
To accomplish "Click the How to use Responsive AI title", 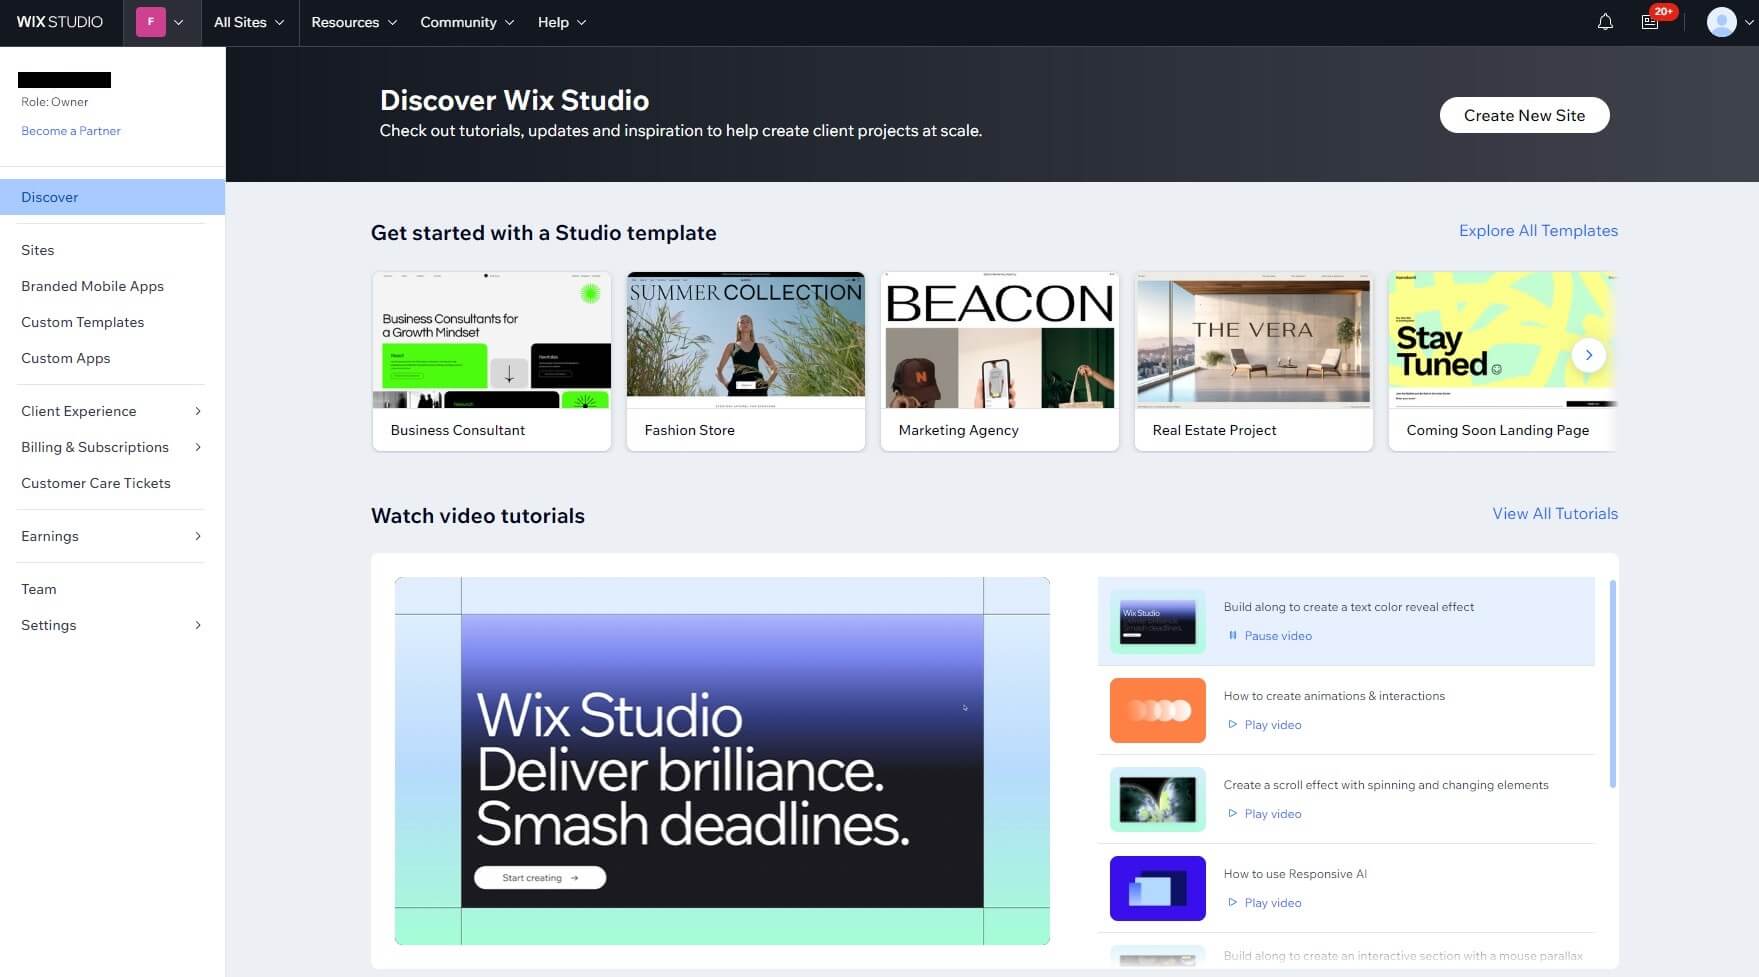I will (1295, 874).
